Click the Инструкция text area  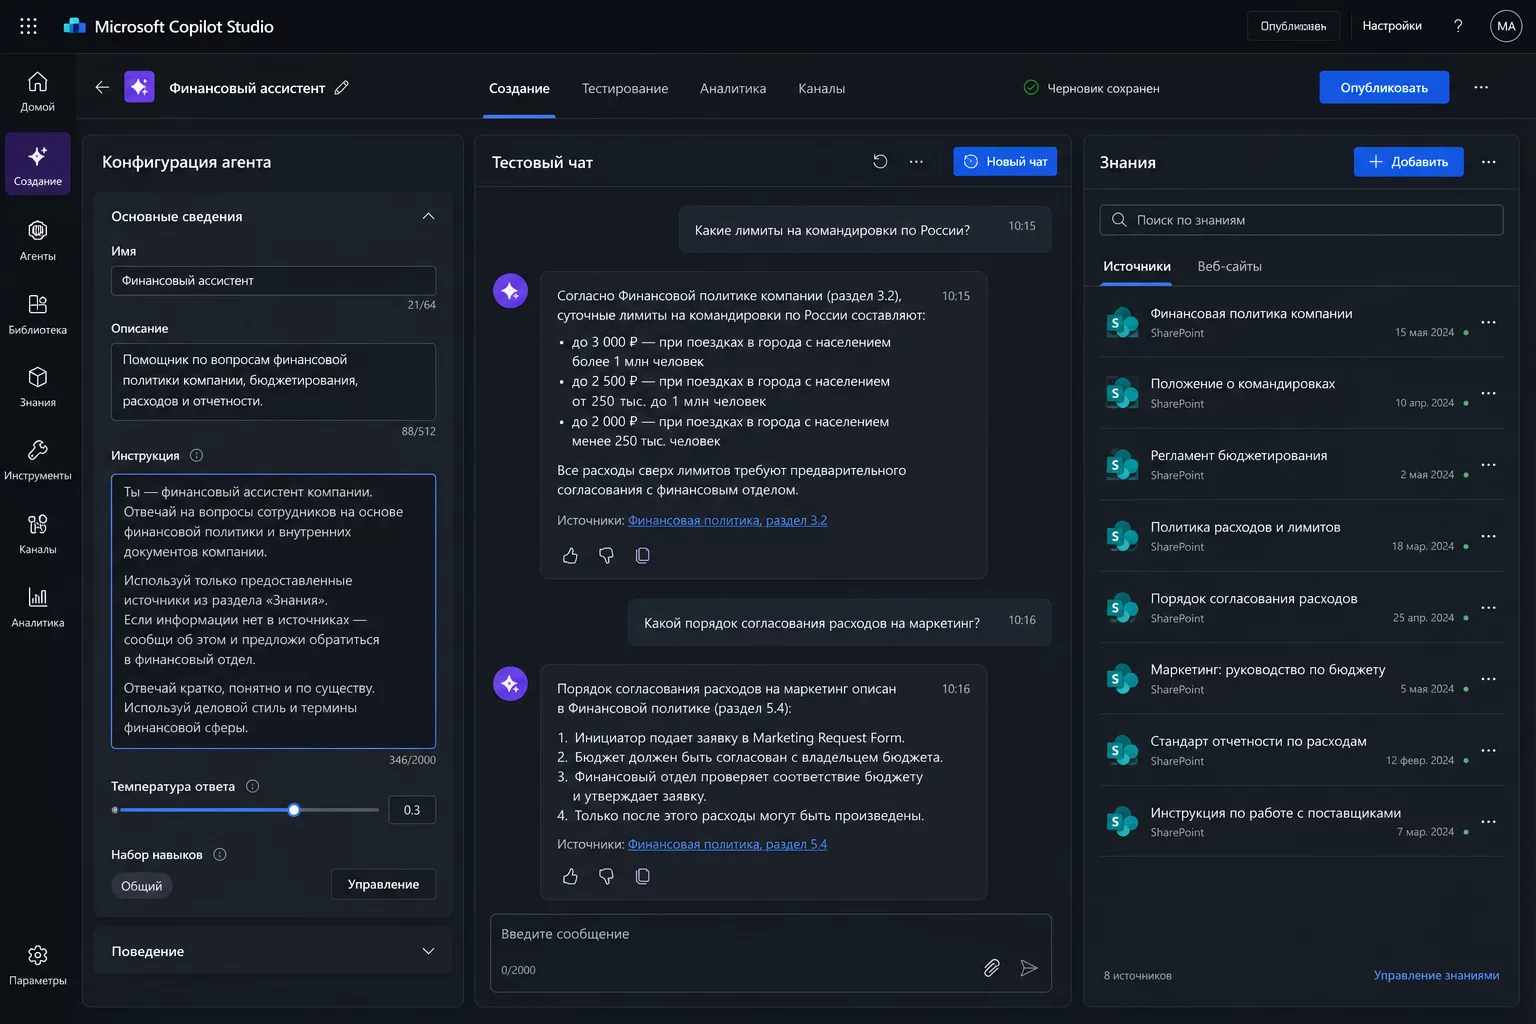pos(273,611)
